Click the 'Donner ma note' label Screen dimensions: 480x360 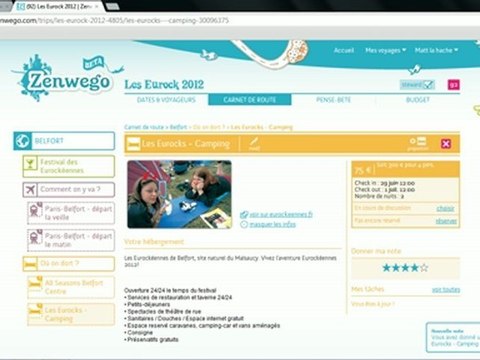(x=376, y=251)
